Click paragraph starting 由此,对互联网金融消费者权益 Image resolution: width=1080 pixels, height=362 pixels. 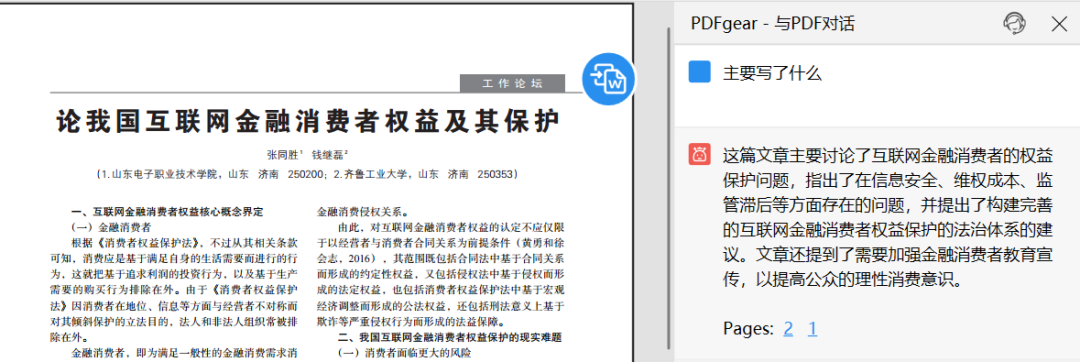[x=441, y=275]
